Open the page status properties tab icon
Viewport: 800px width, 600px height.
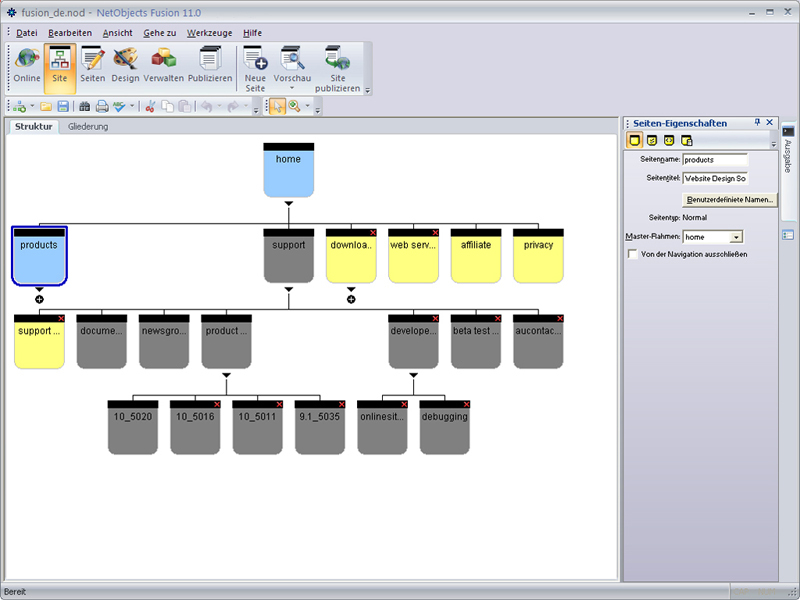pyautogui.click(x=652, y=140)
